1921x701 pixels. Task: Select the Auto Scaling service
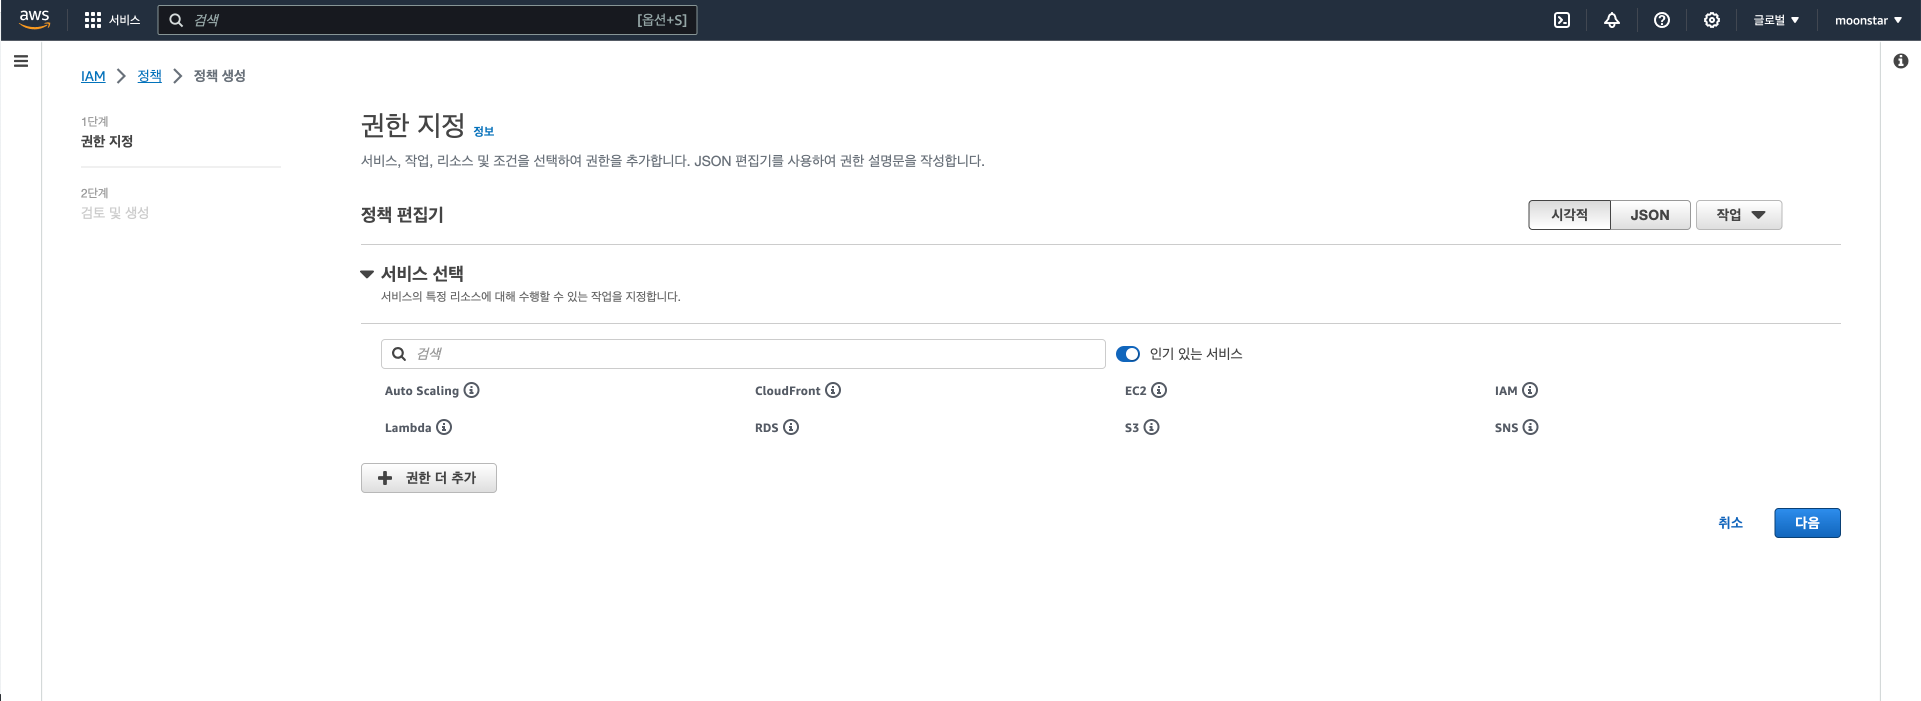[422, 391]
